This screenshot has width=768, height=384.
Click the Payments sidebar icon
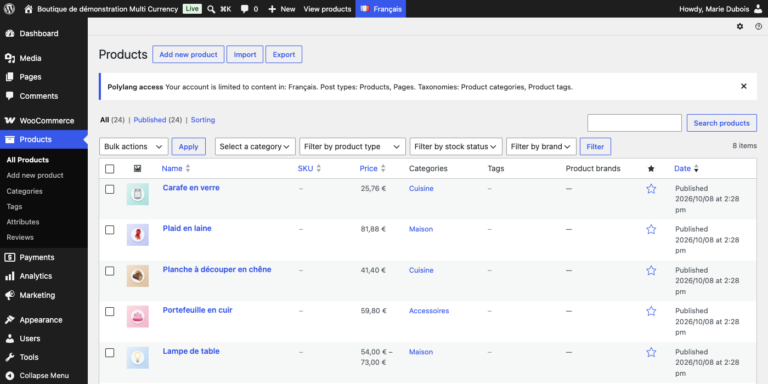(9, 257)
